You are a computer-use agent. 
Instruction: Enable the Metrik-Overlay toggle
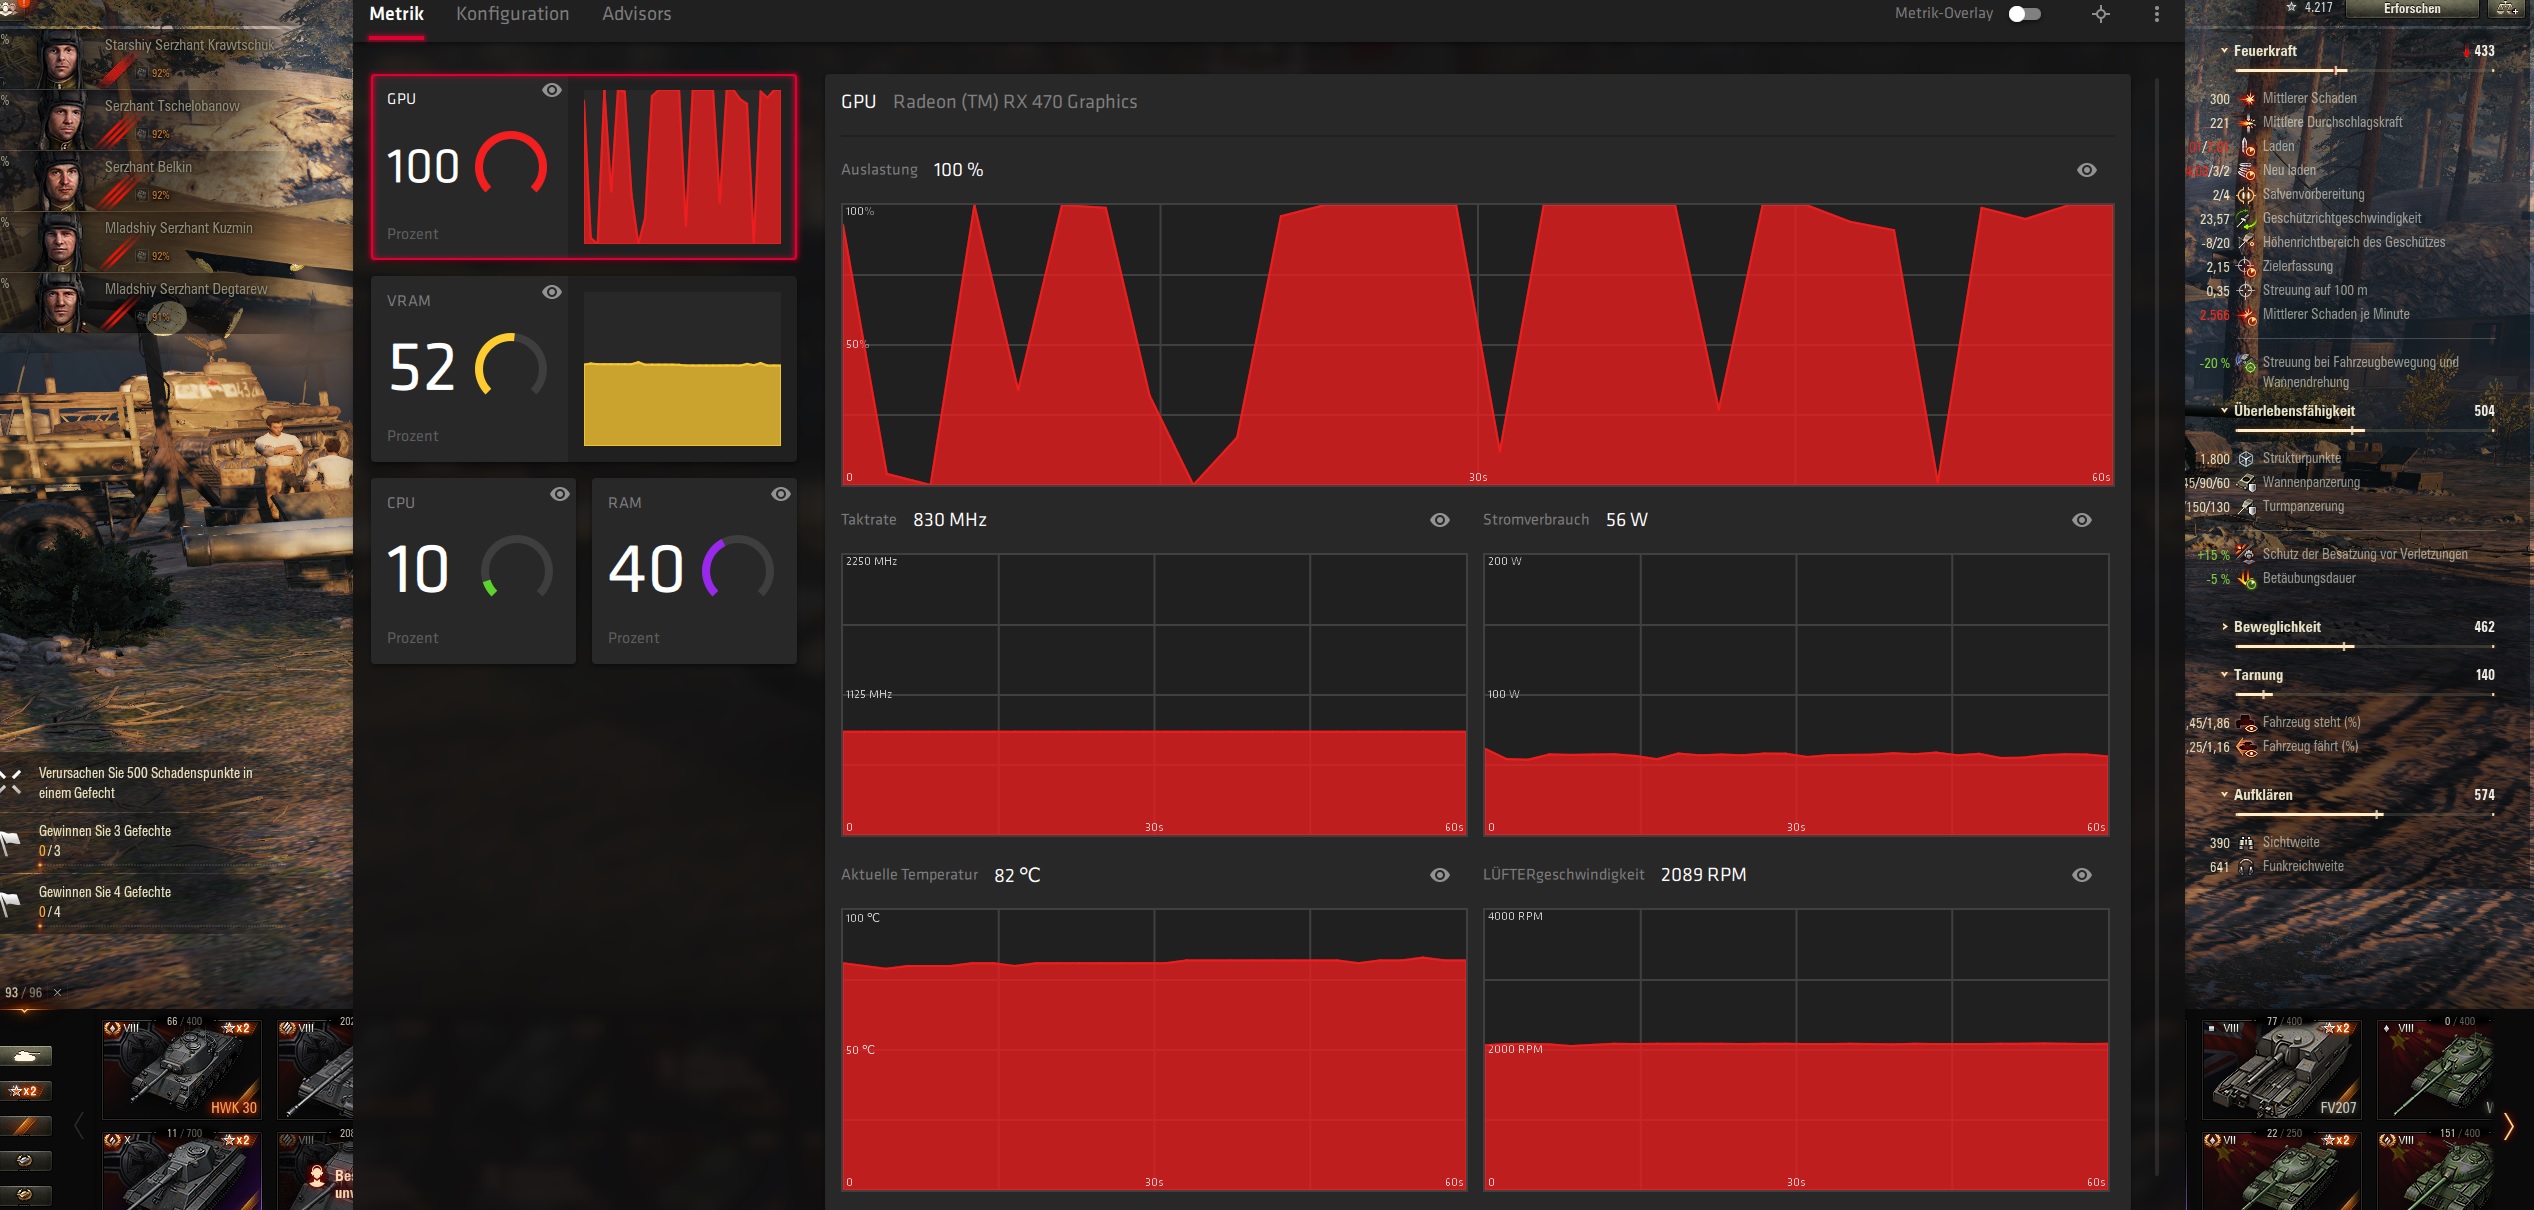(2025, 14)
